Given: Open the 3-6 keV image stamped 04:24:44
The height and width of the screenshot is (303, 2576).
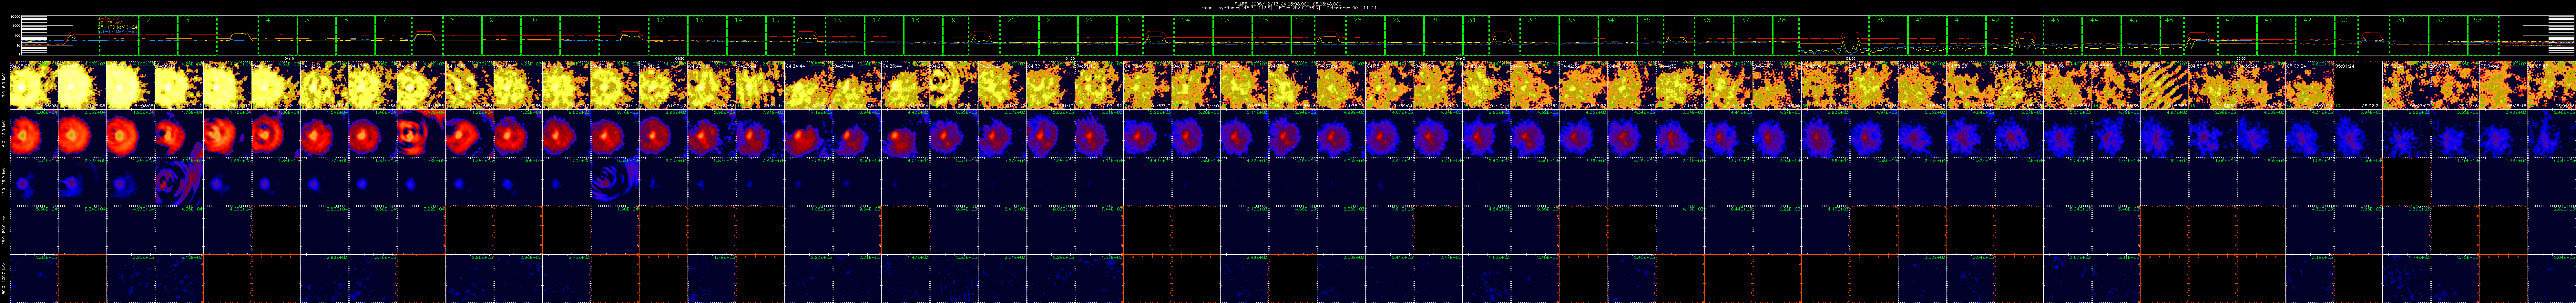Looking at the screenshot, I should [809, 85].
